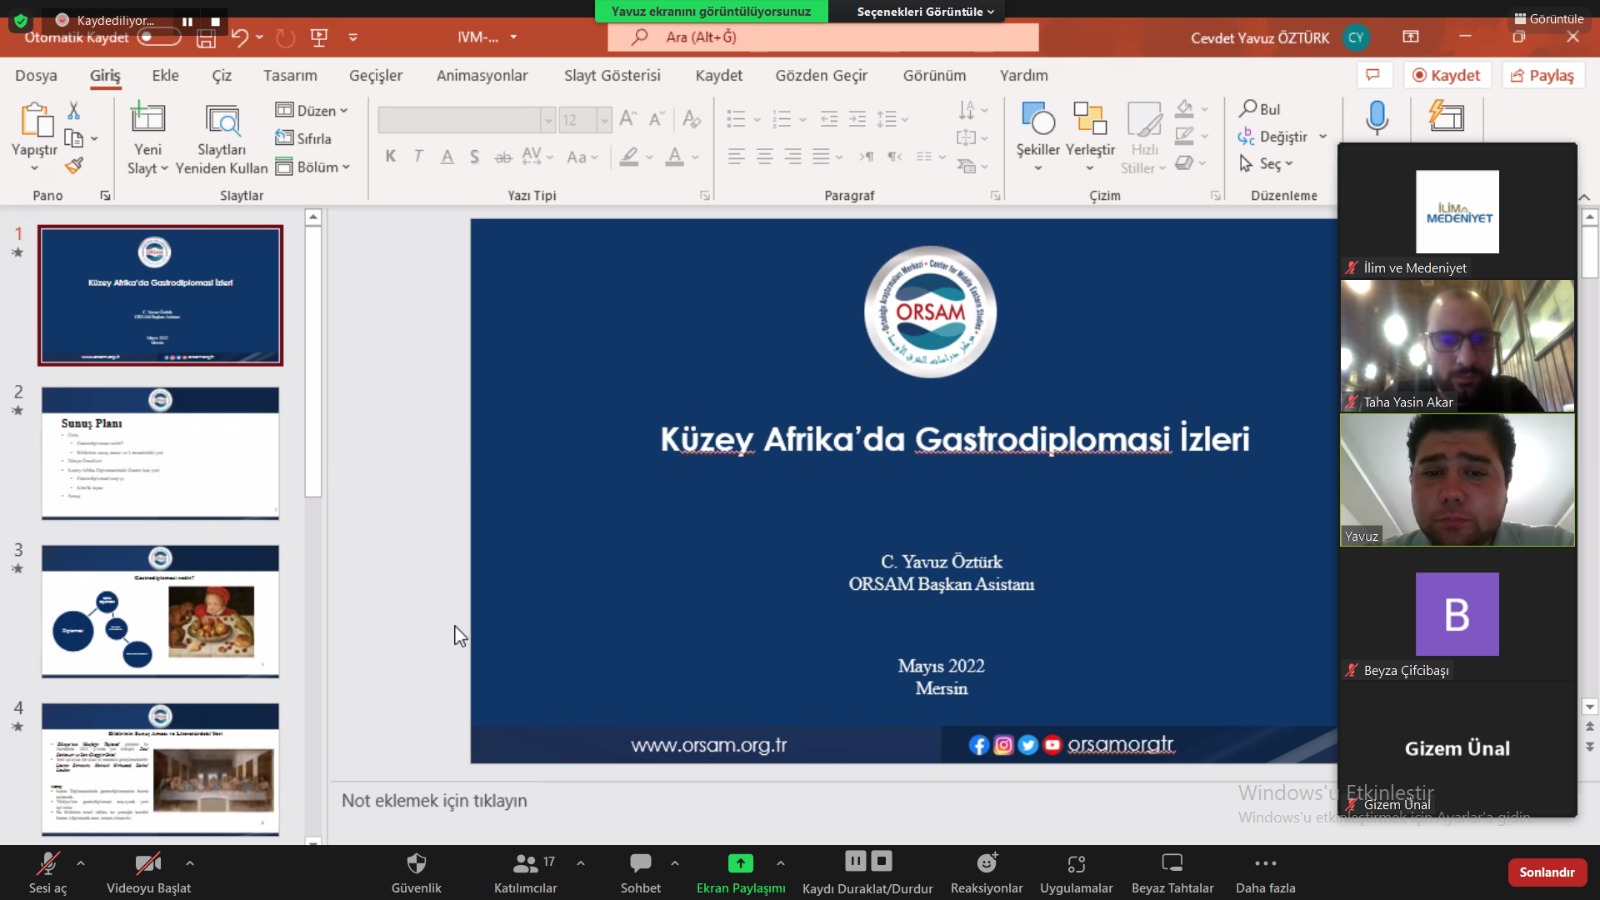Click the Dictate microphone icon in ribbon
The height and width of the screenshot is (900, 1600).
pyautogui.click(x=1377, y=117)
